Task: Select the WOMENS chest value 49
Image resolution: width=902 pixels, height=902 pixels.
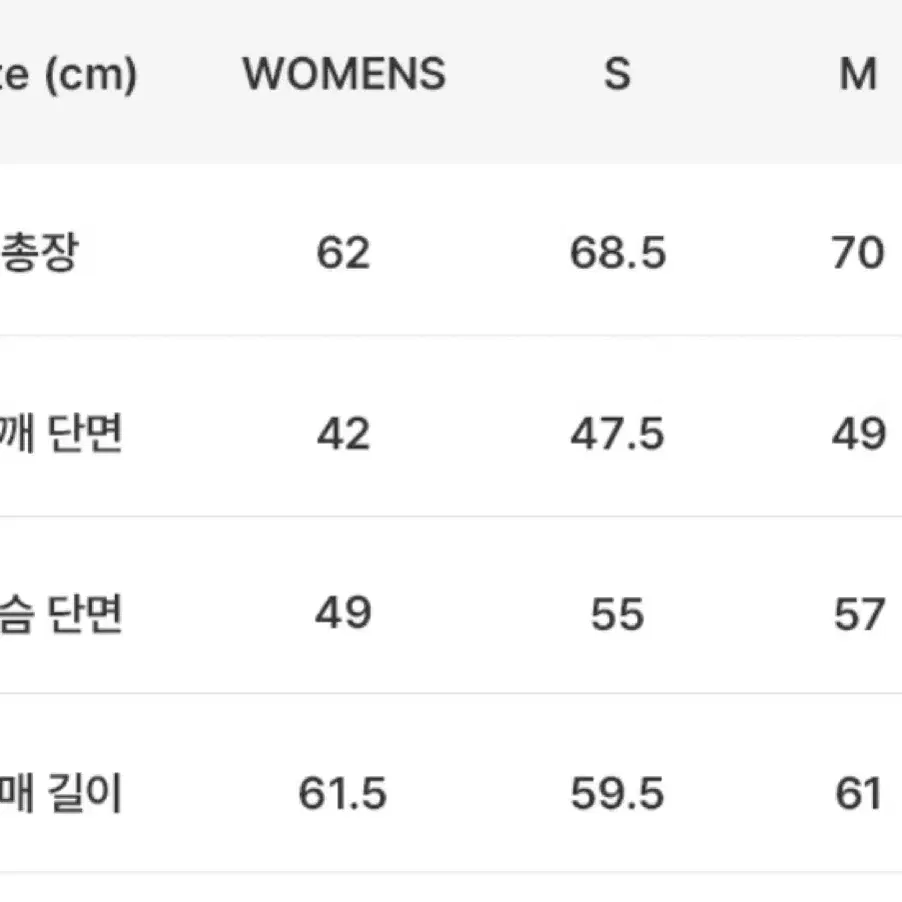Action: pyautogui.click(x=343, y=613)
